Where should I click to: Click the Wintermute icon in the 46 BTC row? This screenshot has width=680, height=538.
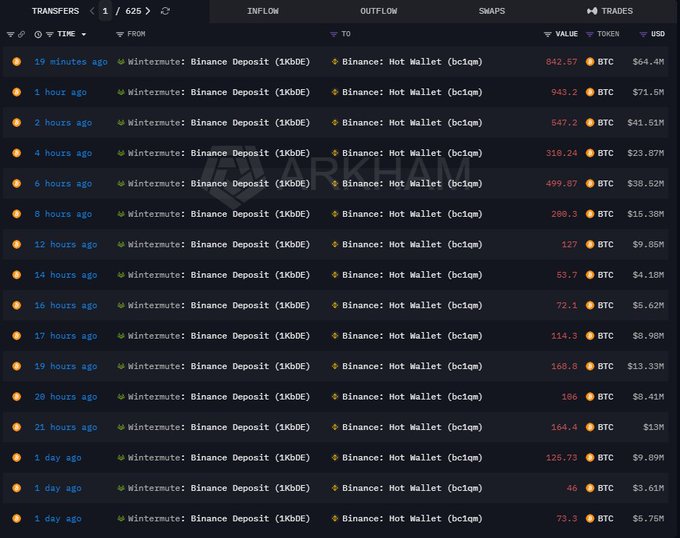121,488
